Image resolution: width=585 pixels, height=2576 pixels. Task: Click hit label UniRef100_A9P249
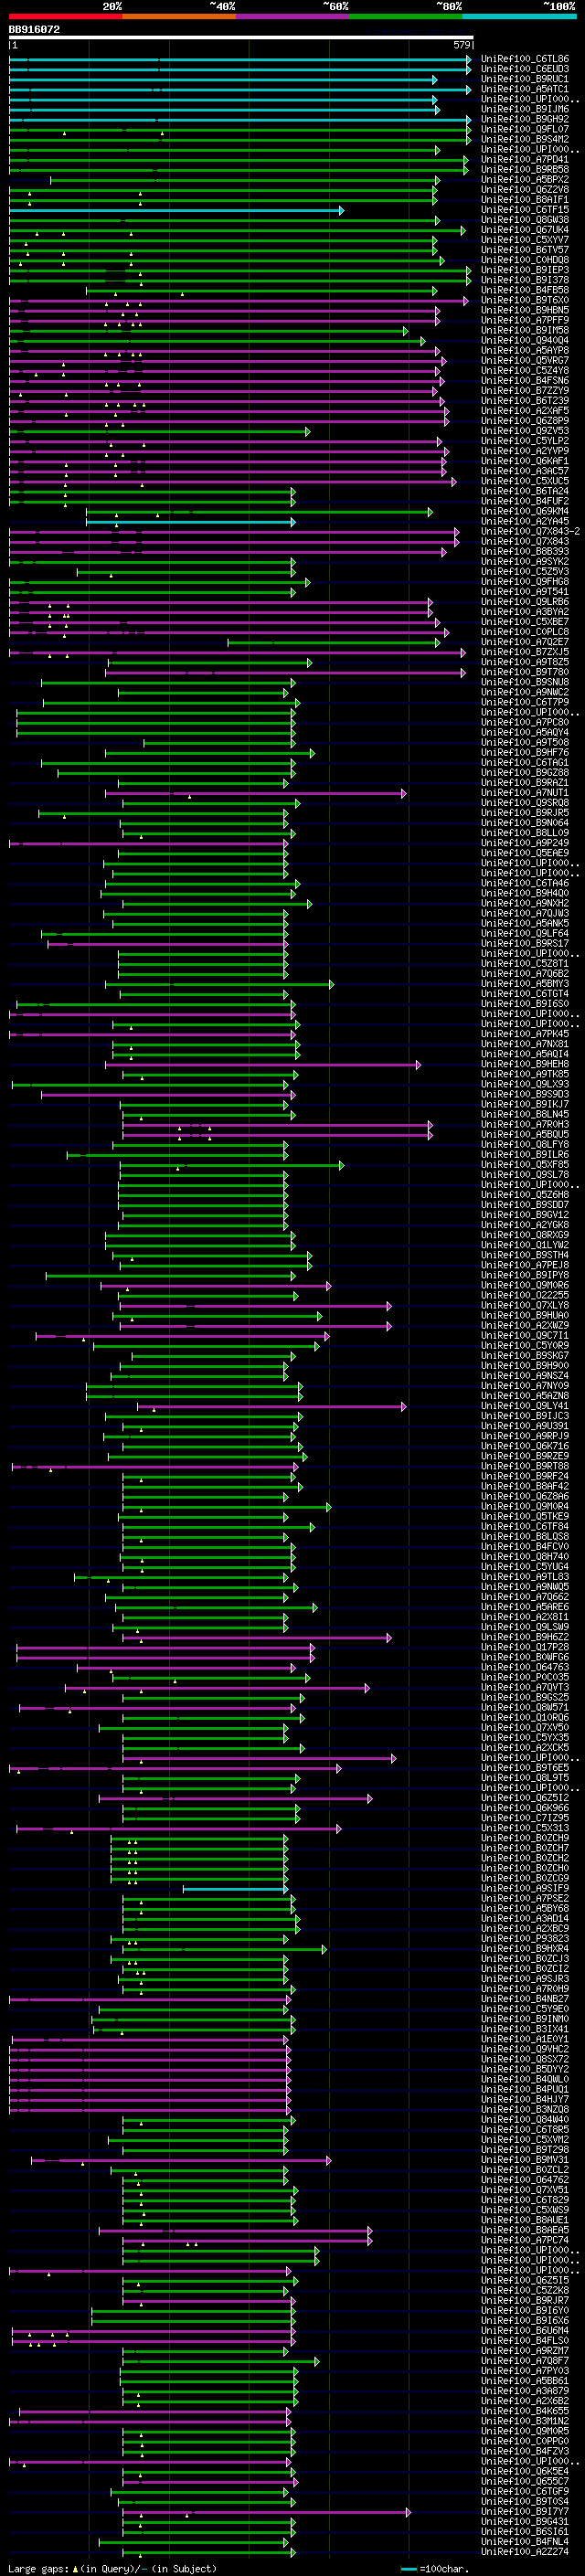pos(525,843)
